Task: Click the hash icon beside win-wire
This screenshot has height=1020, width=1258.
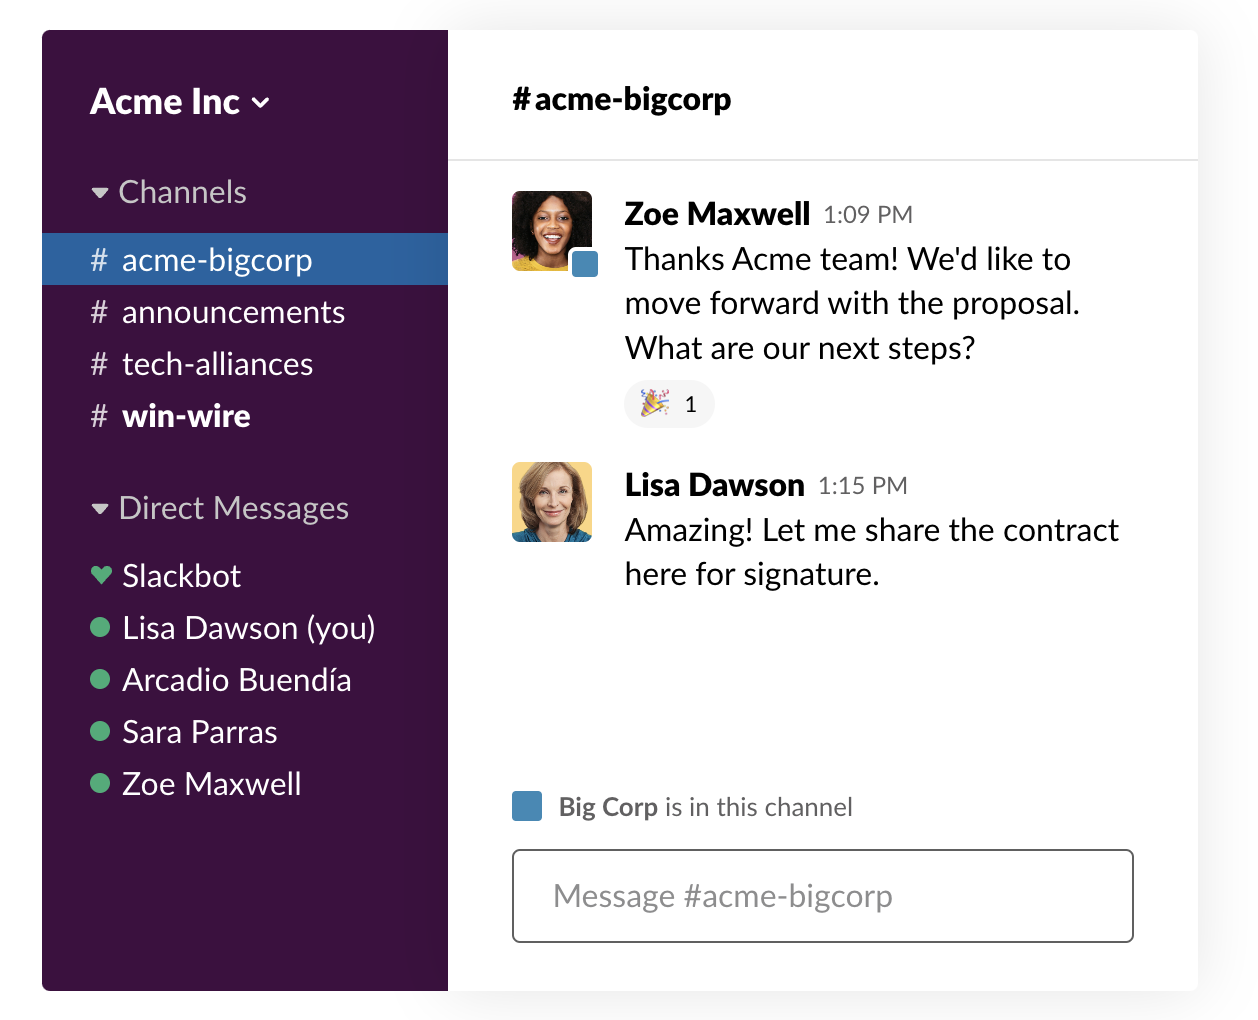Action: 99,416
